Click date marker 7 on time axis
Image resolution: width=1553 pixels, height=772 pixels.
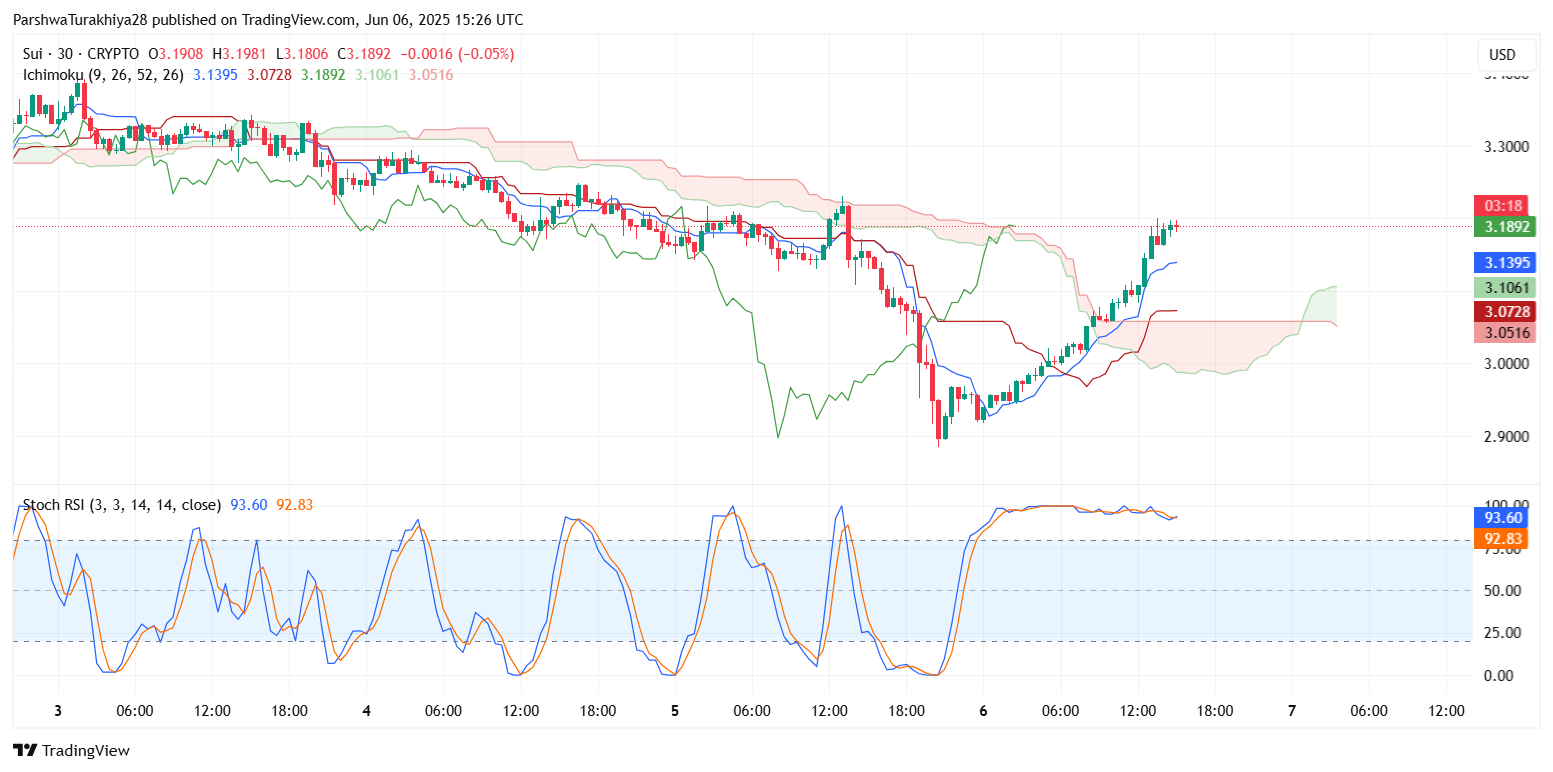1292,711
